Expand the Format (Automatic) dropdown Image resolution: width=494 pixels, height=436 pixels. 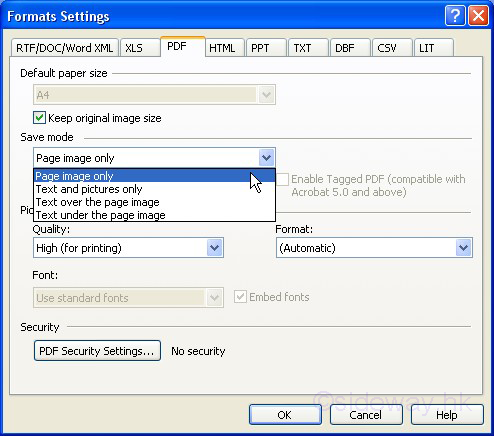[x=463, y=248]
